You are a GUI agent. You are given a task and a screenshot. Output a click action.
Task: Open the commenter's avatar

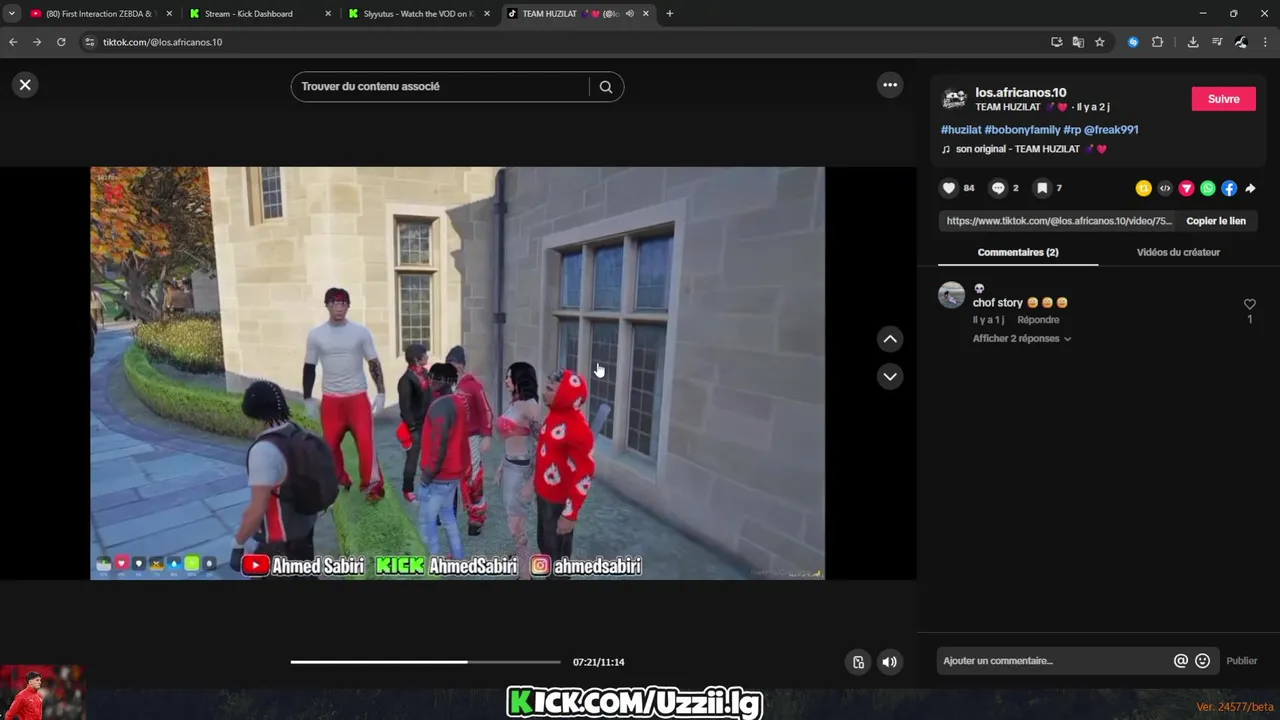[x=951, y=295]
